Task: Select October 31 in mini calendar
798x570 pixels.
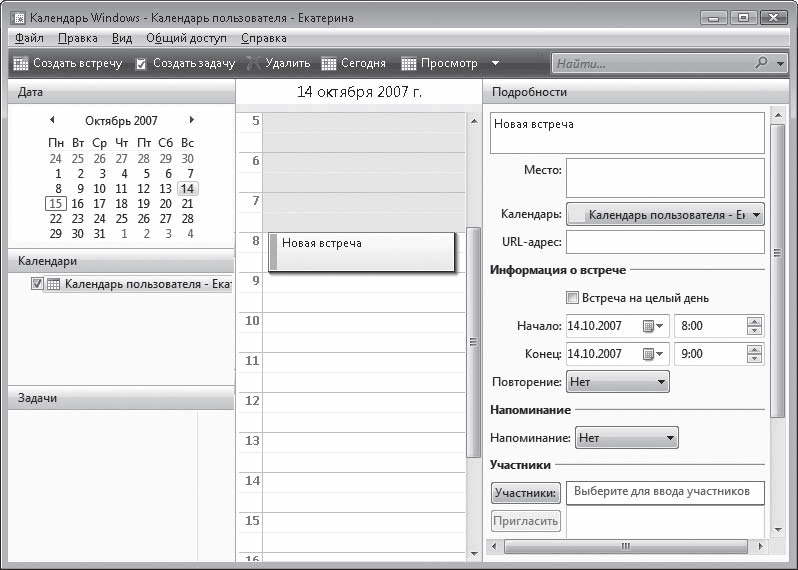Action: tap(99, 234)
